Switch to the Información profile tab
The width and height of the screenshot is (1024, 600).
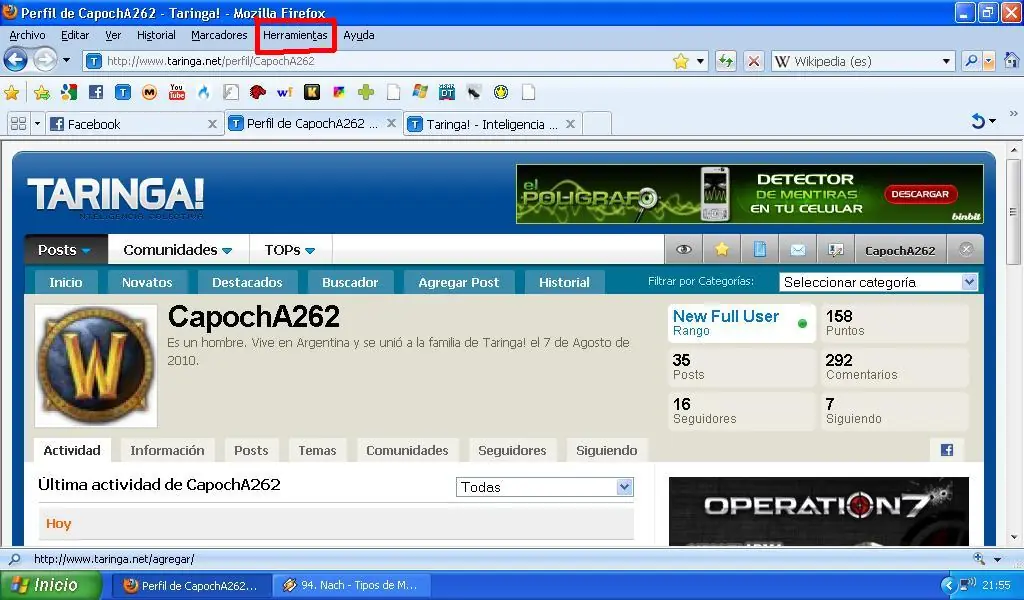(x=167, y=450)
